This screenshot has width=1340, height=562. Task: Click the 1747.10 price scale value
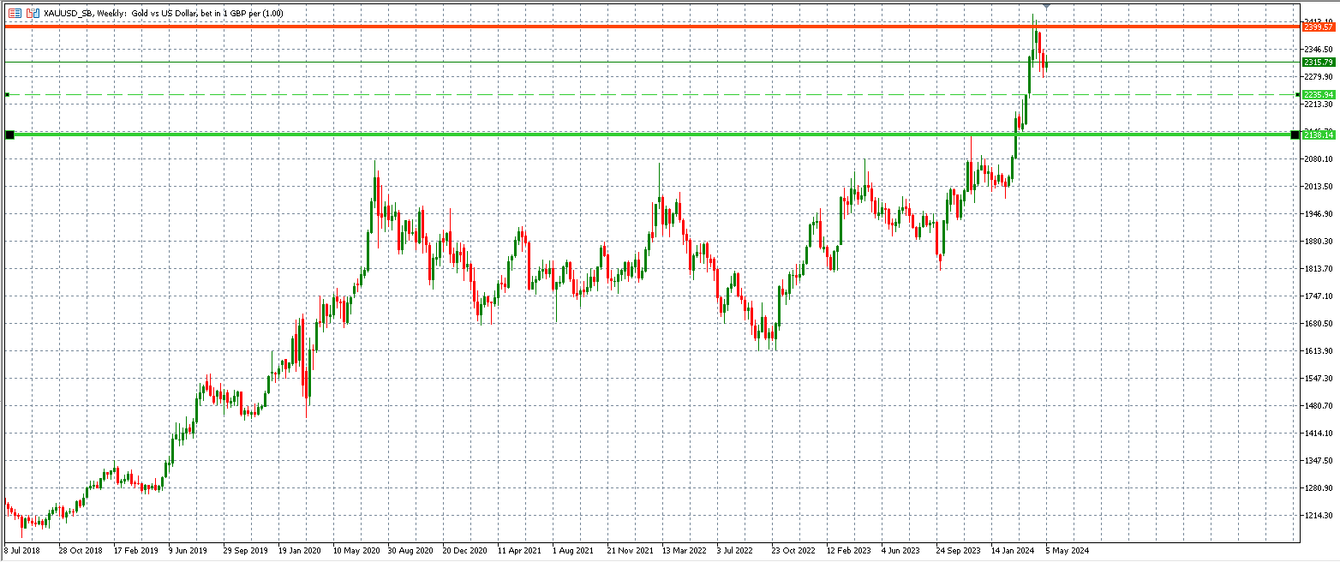[1319, 296]
